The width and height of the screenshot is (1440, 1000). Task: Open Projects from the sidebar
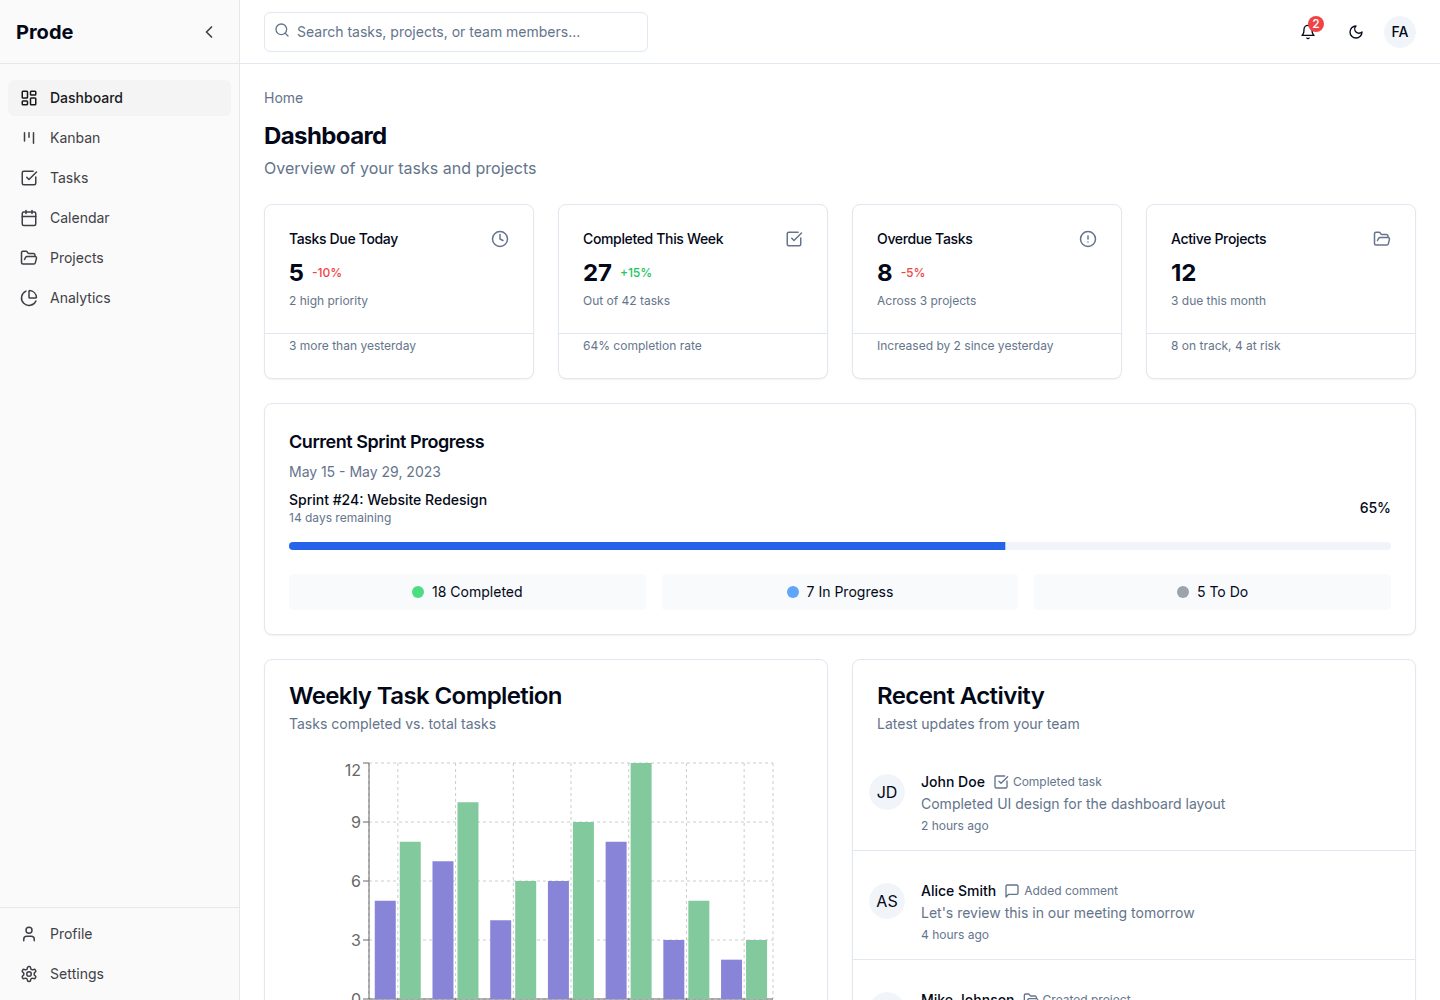(120, 258)
